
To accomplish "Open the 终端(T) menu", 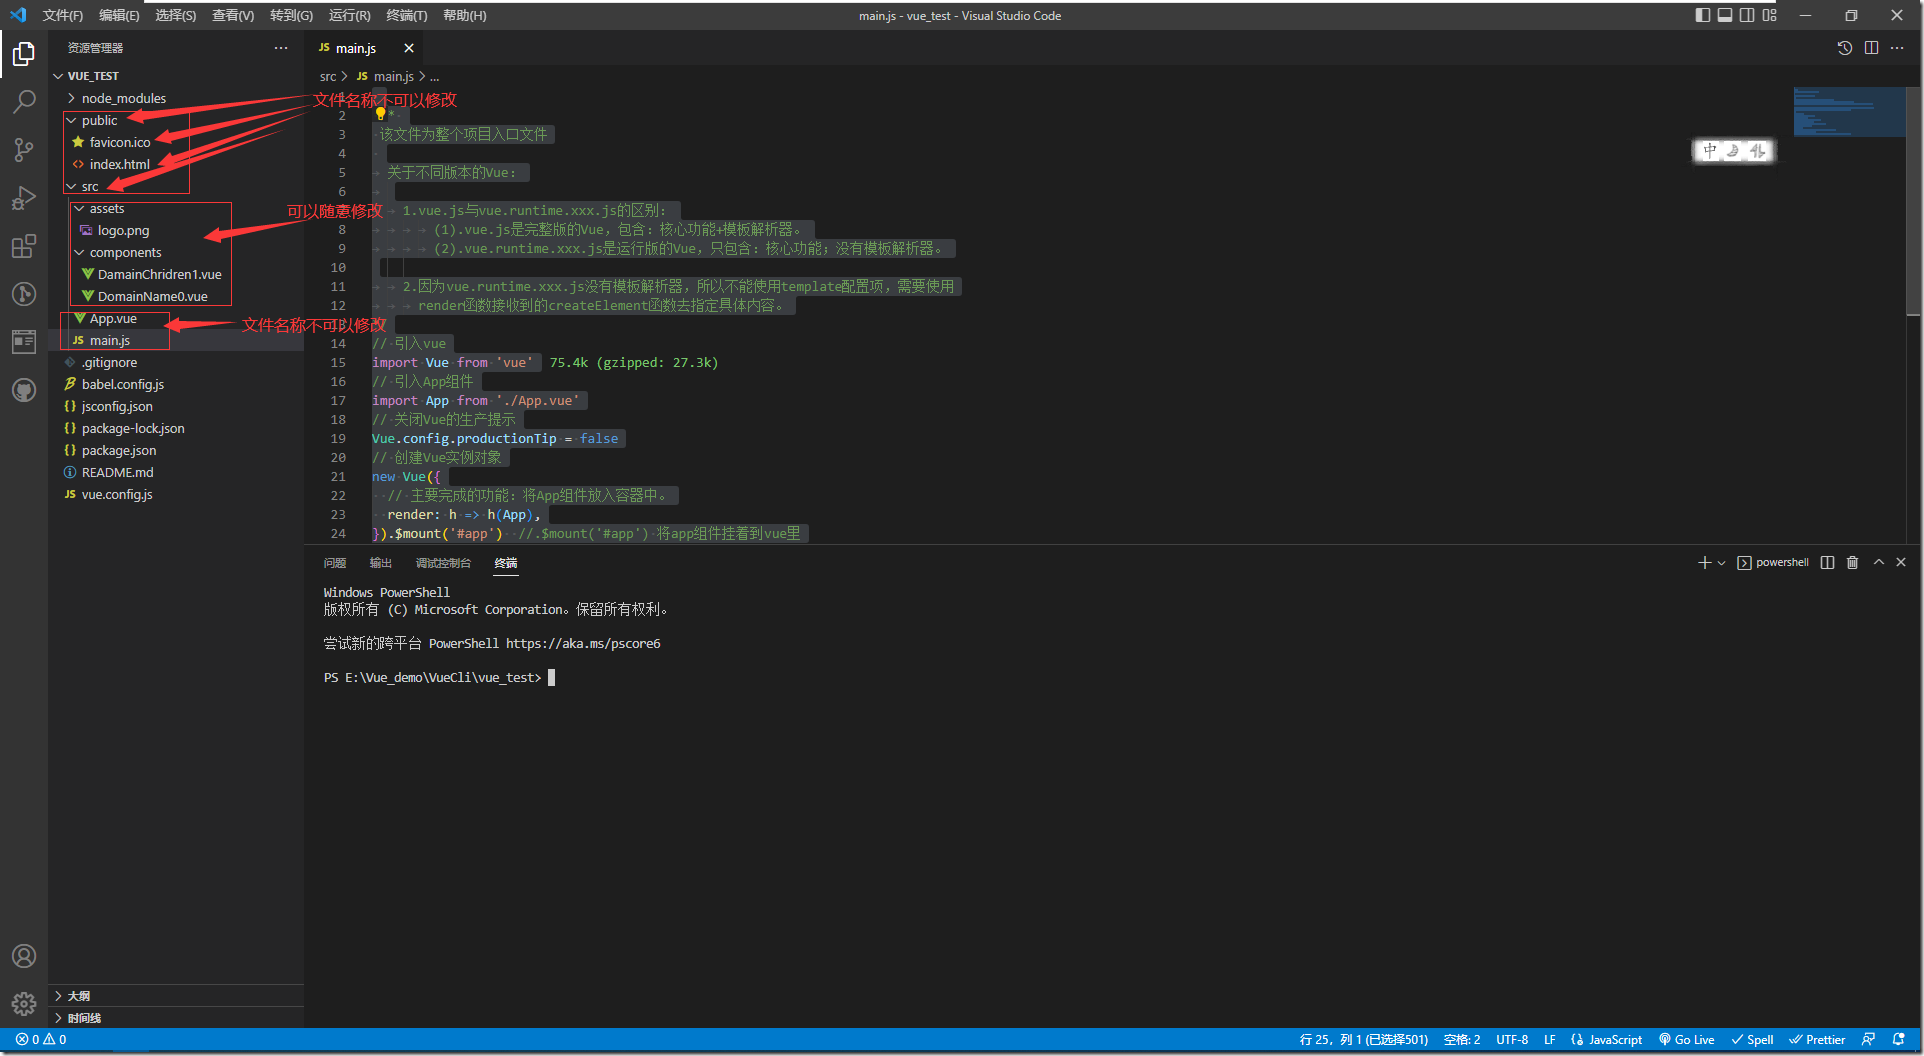I will [406, 15].
